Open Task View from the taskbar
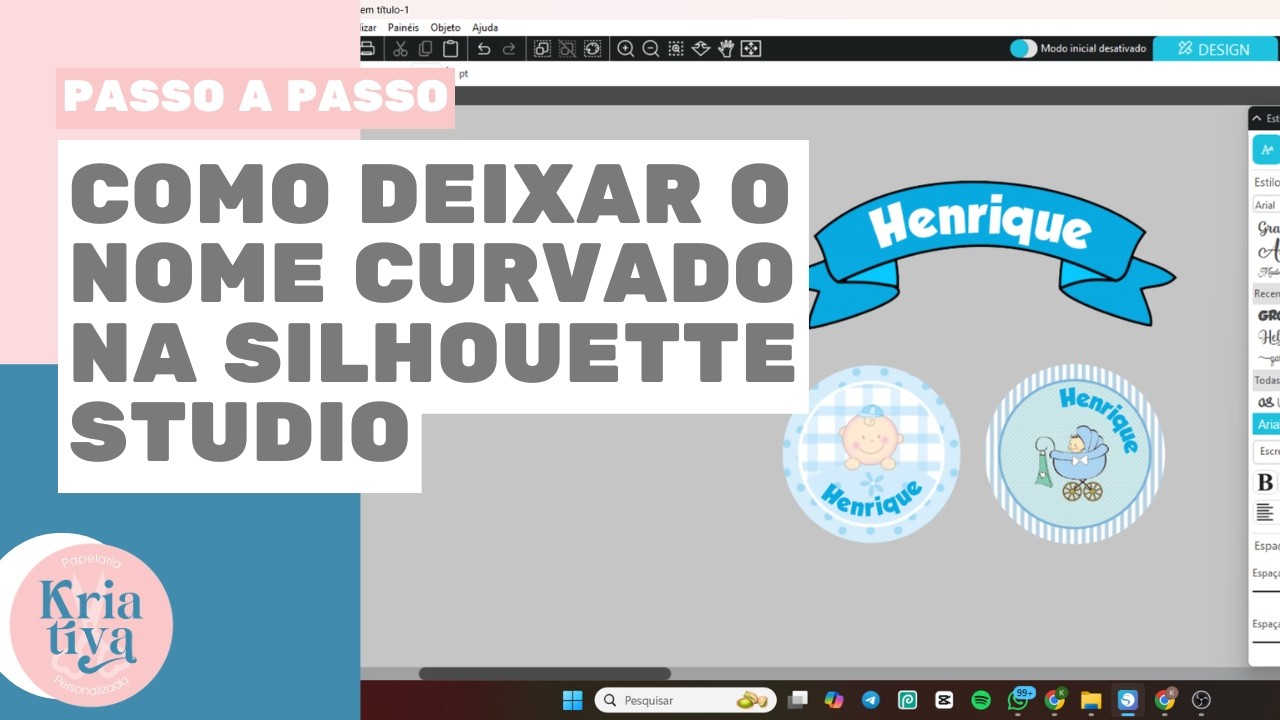Screen dimensions: 1280x720 (x=797, y=700)
